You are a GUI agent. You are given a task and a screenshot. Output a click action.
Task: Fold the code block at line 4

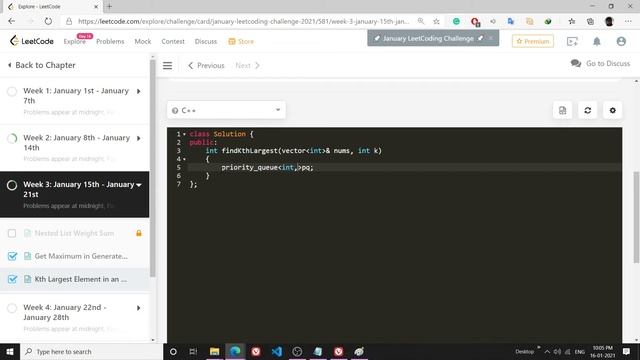tap(184, 159)
